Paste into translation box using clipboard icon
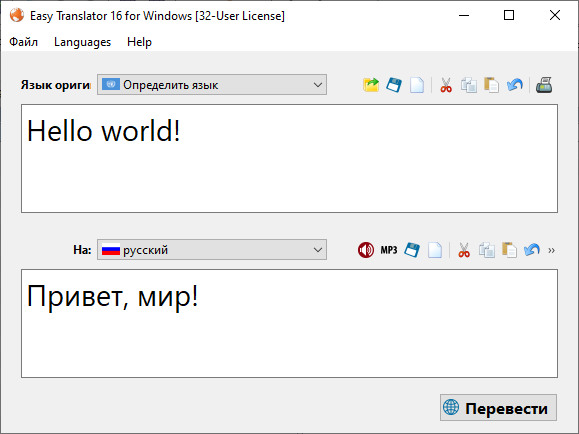This screenshot has width=579, height=434. [x=509, y=250]
